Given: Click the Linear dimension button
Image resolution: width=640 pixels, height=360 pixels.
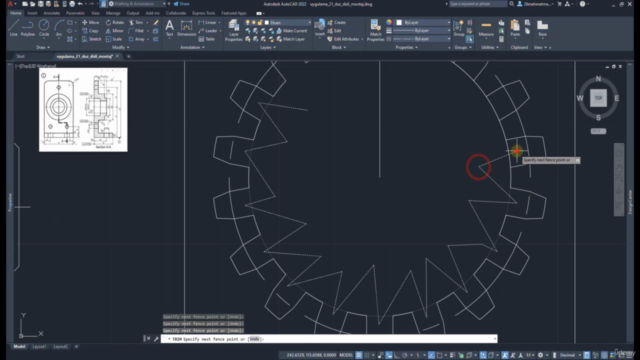Looking at the screenshot, I should (x=208, y=22).
